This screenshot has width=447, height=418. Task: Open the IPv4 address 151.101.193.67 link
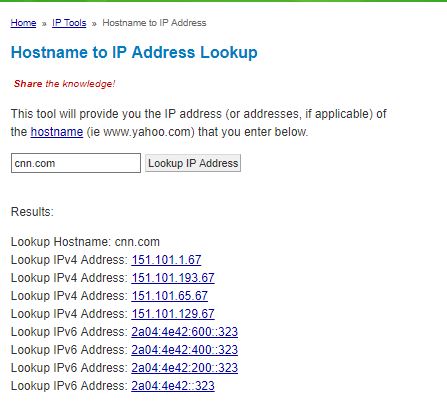173,278
